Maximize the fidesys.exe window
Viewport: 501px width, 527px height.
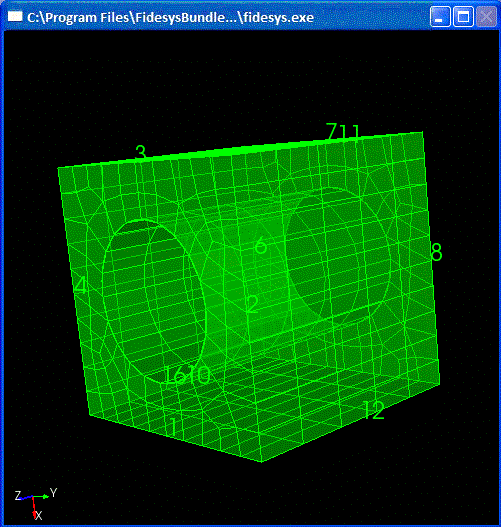[x=463, y=16]
